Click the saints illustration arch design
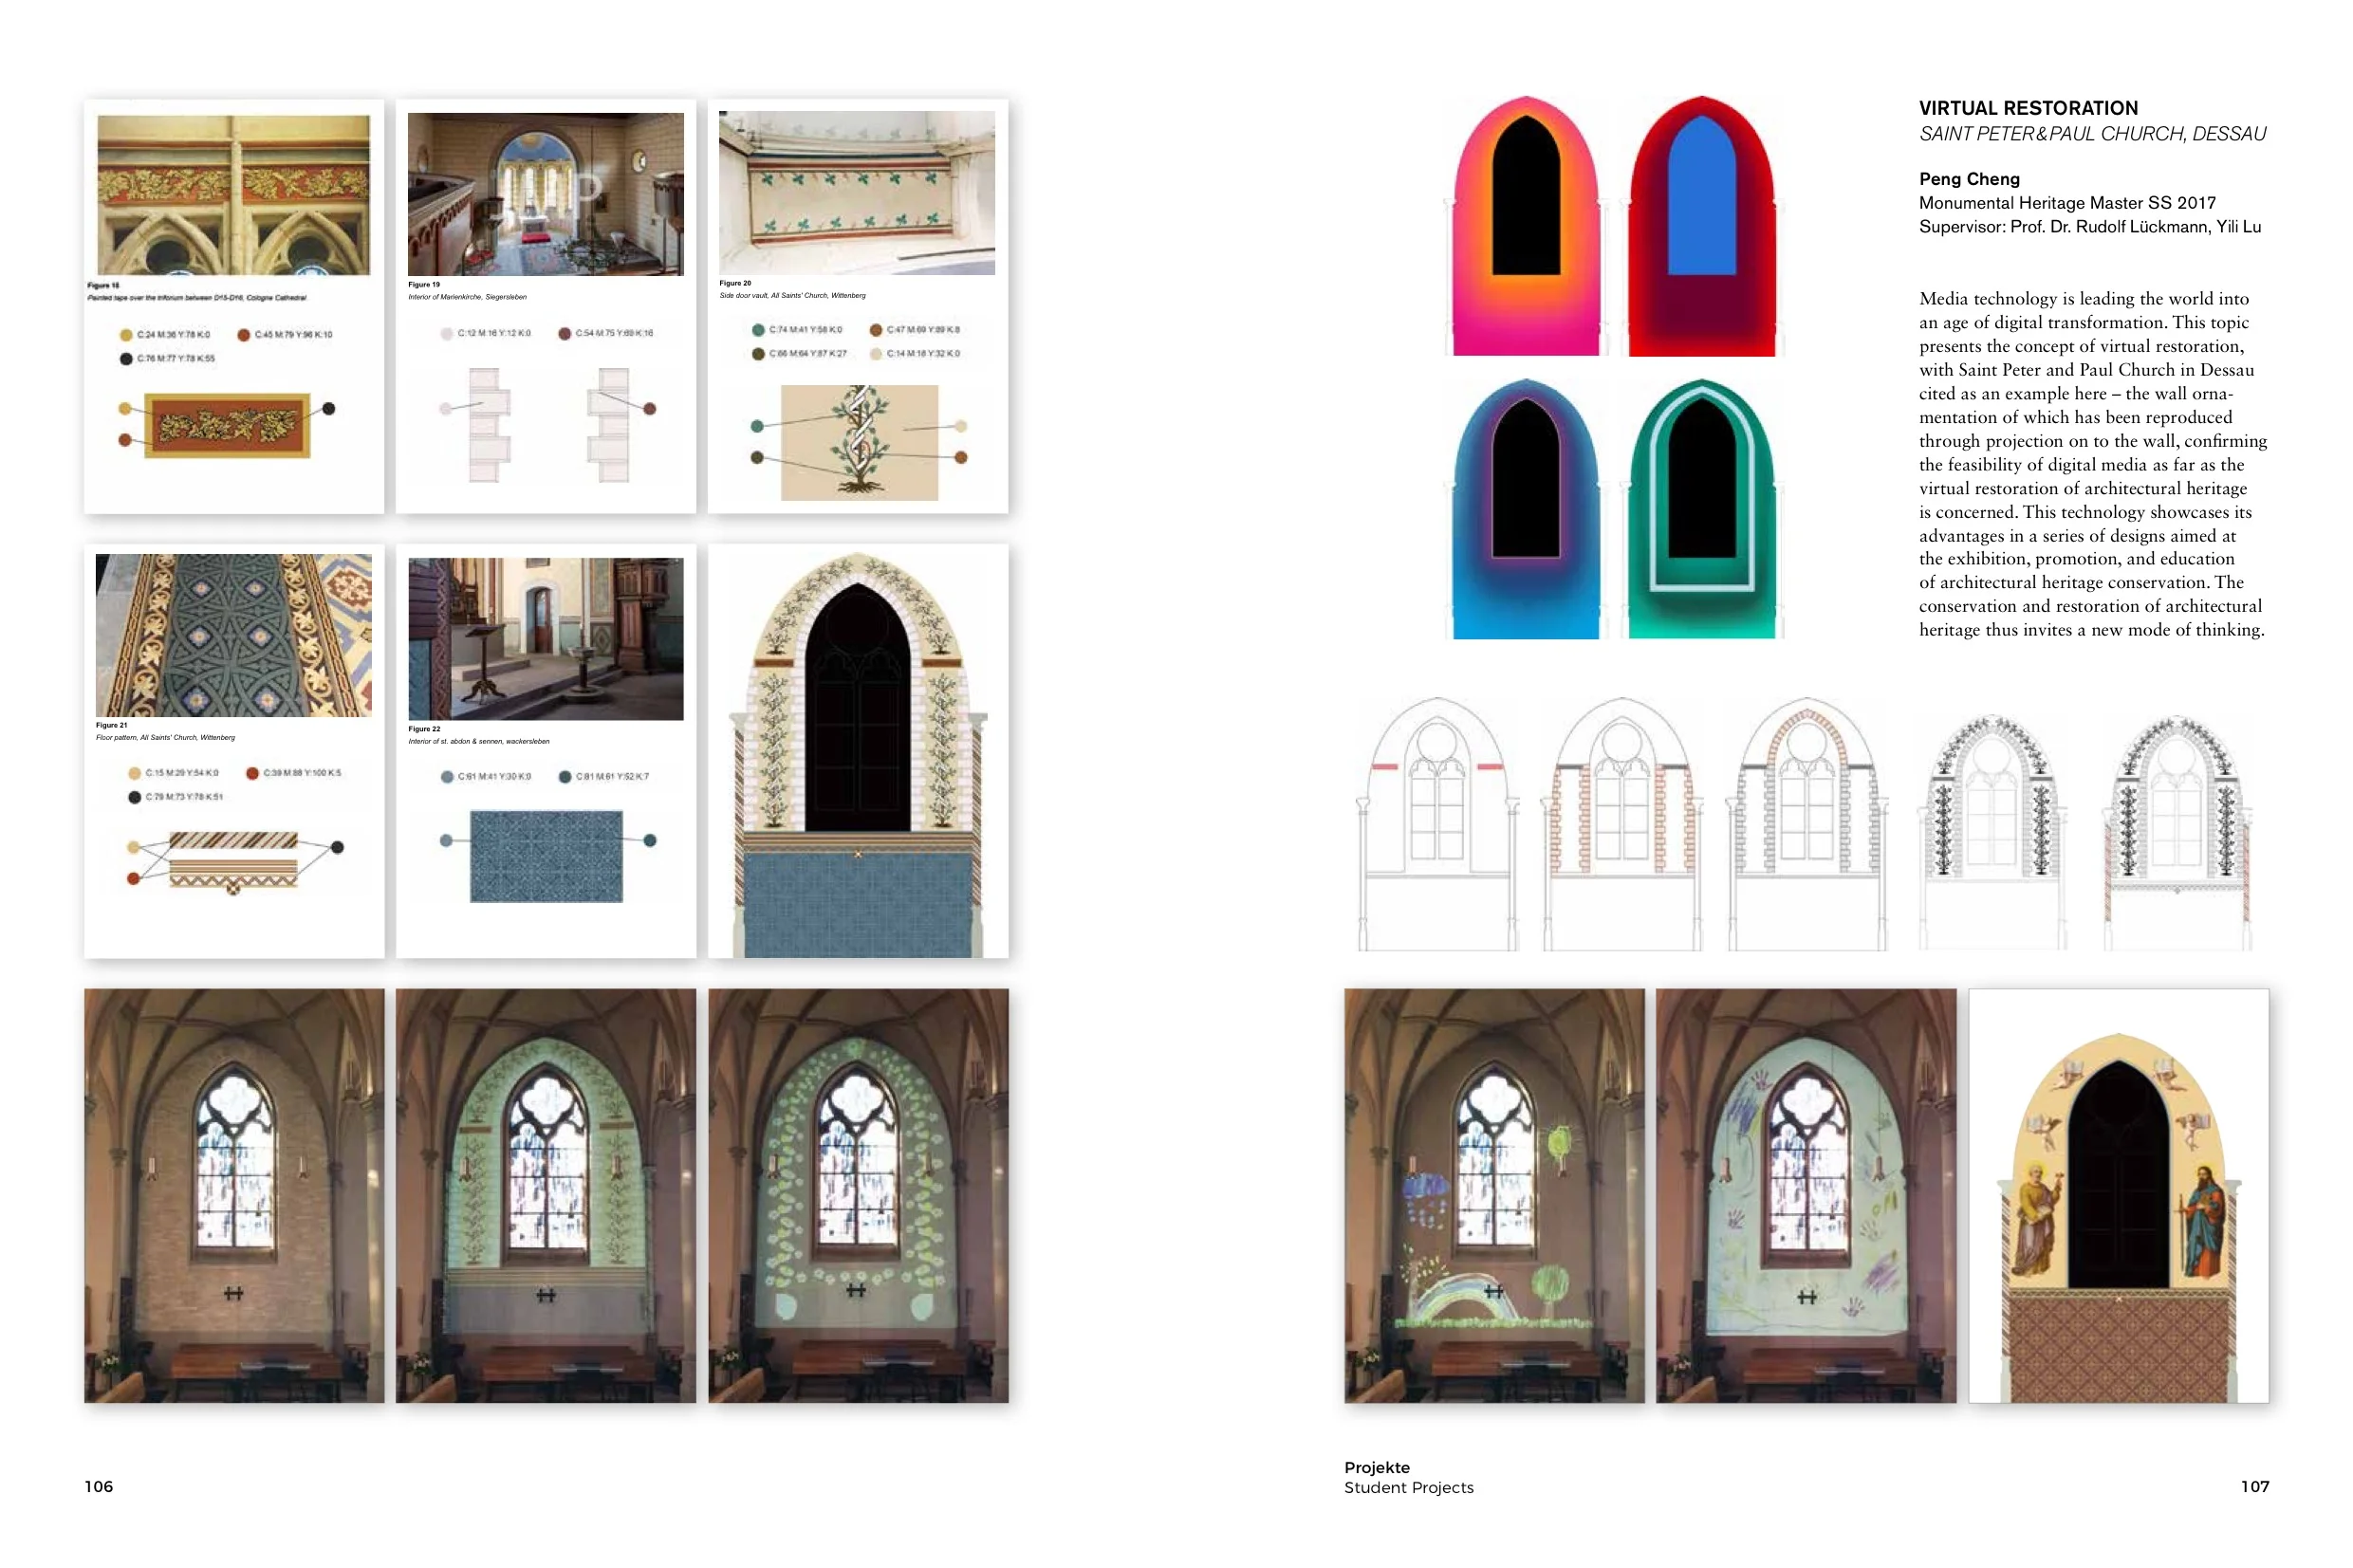This screenshot has width=2353, height=1568. [x=2117, y=1195]
